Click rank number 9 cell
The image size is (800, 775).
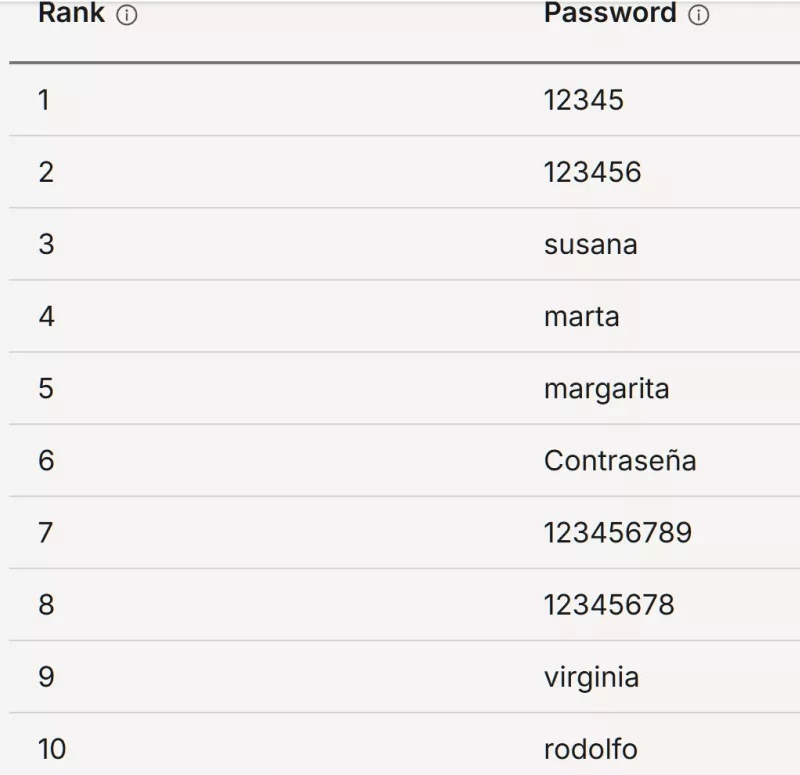point(46,676)
